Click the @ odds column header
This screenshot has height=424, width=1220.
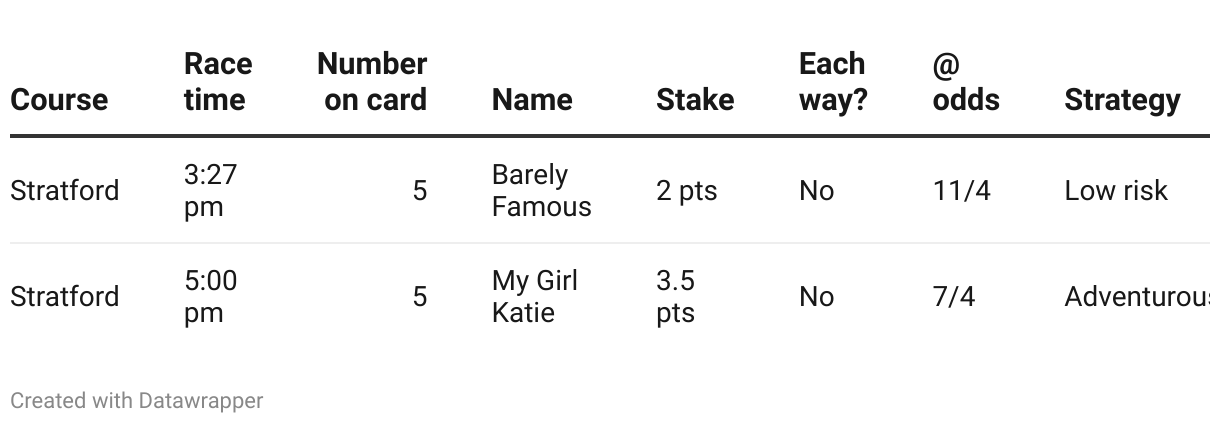(966, 82)
